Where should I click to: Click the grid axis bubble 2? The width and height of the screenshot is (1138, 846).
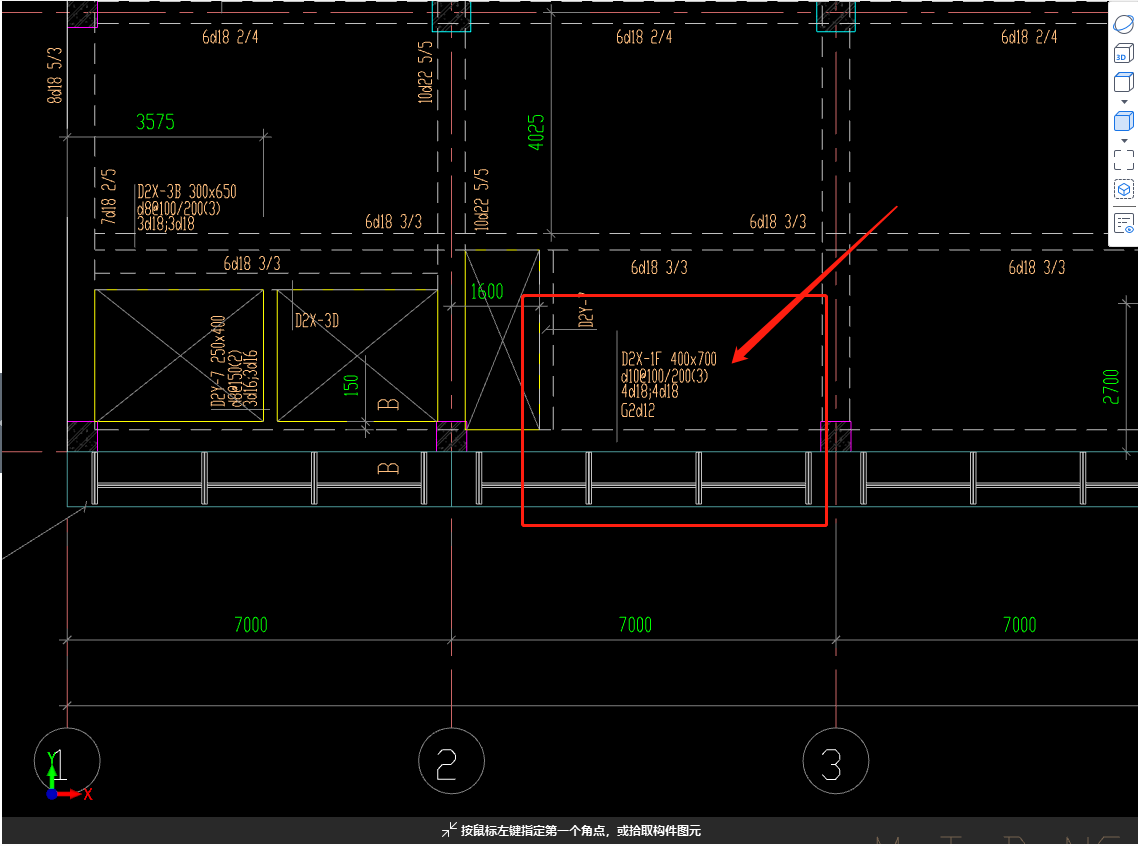(x=451, y=761)
